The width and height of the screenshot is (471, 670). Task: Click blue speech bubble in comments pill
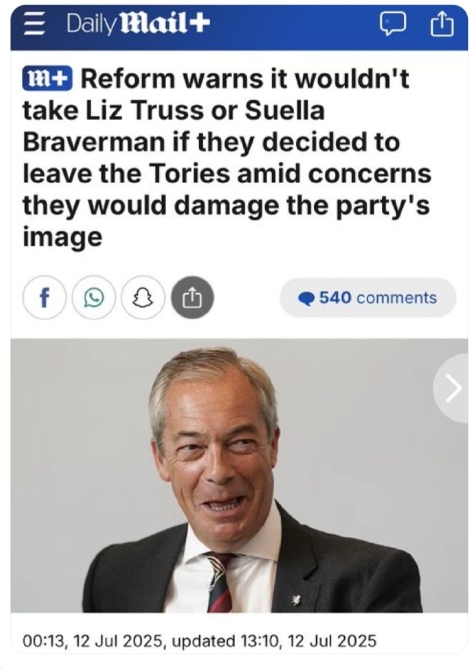click(306, 299)
